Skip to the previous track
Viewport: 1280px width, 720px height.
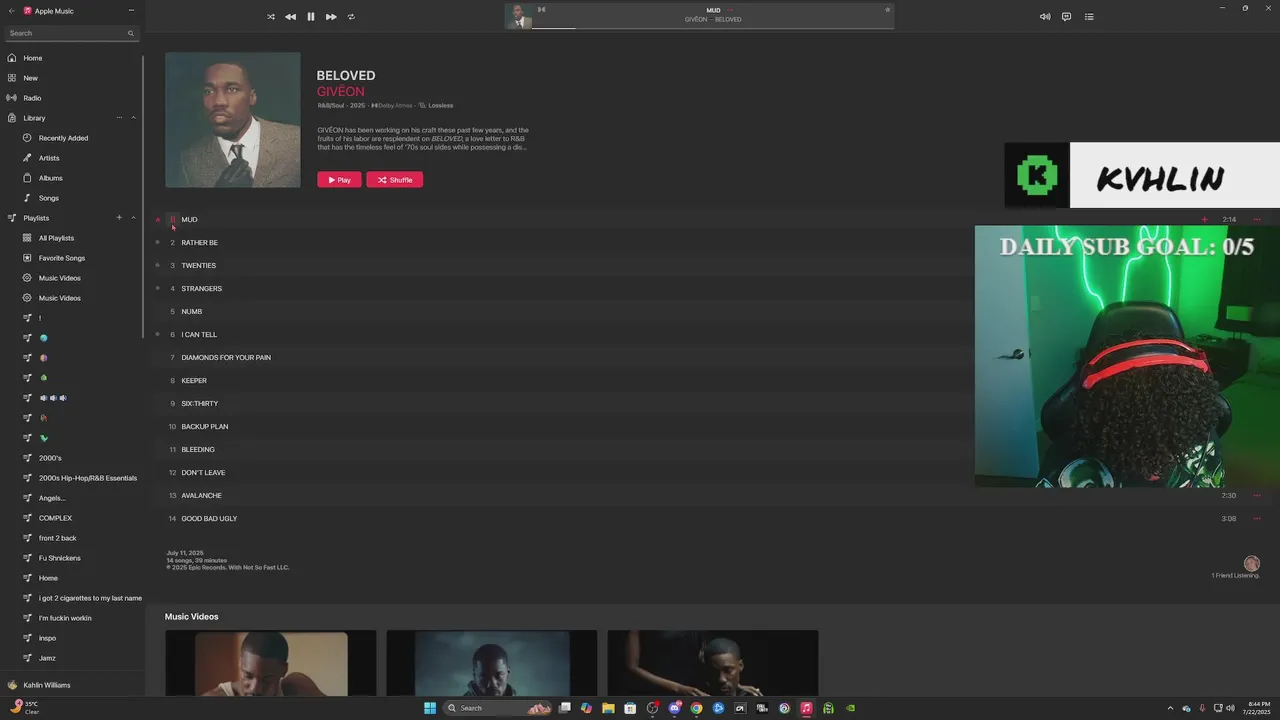[x=290, y=17]
